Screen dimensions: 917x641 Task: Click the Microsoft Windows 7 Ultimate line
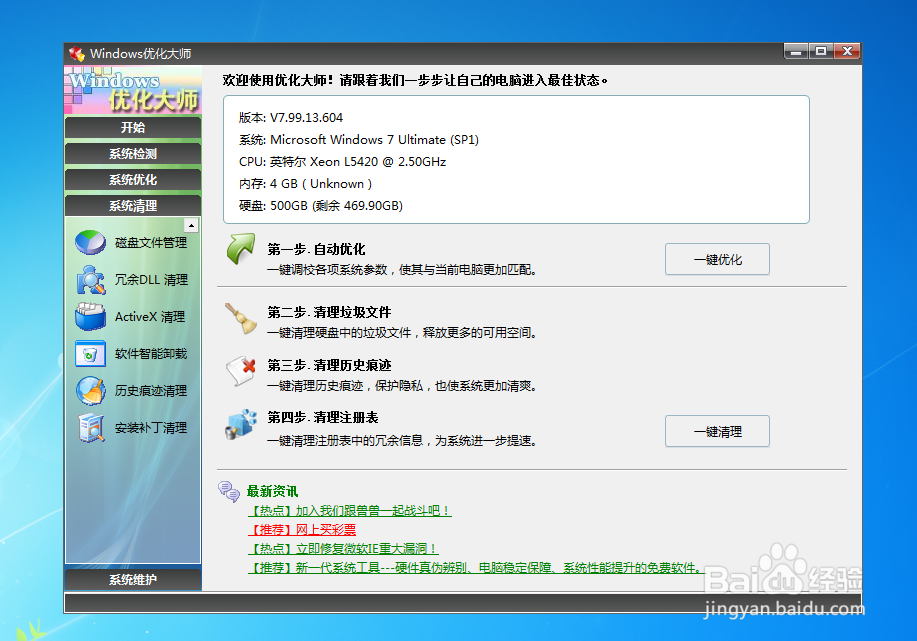pos(358,140)
